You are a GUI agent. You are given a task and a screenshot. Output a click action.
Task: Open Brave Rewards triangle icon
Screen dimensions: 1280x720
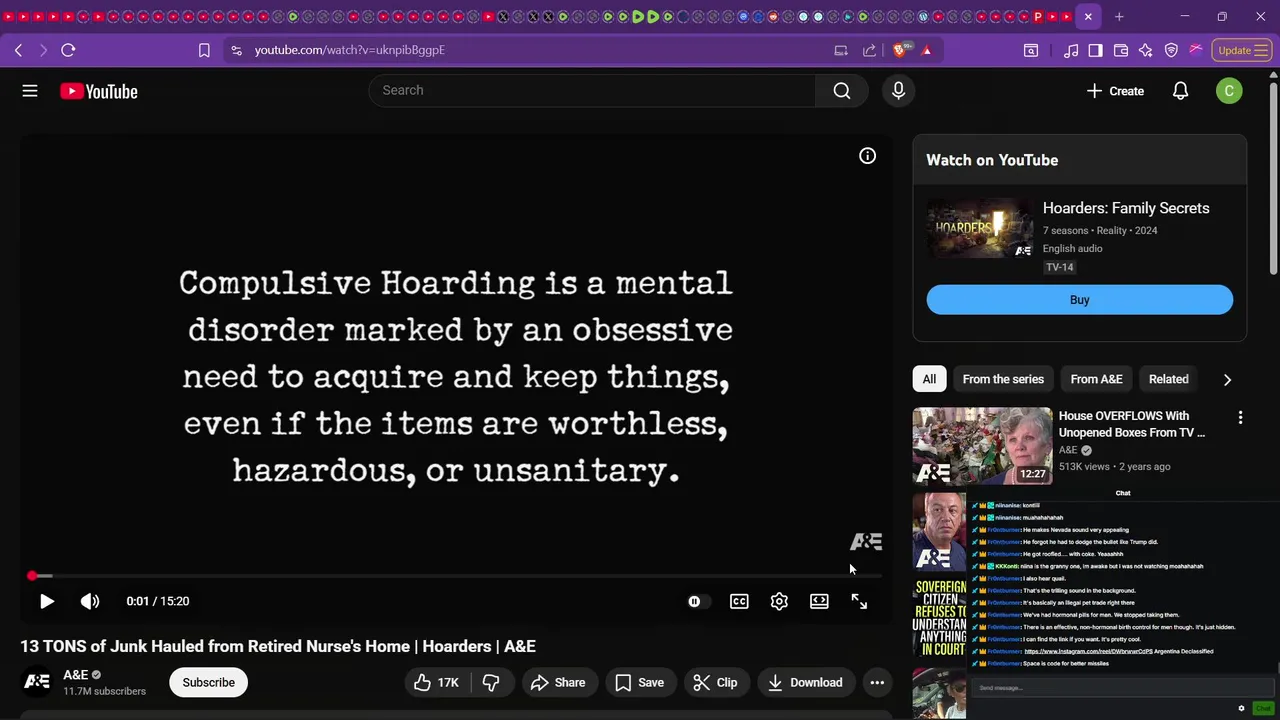pos(927,50)
